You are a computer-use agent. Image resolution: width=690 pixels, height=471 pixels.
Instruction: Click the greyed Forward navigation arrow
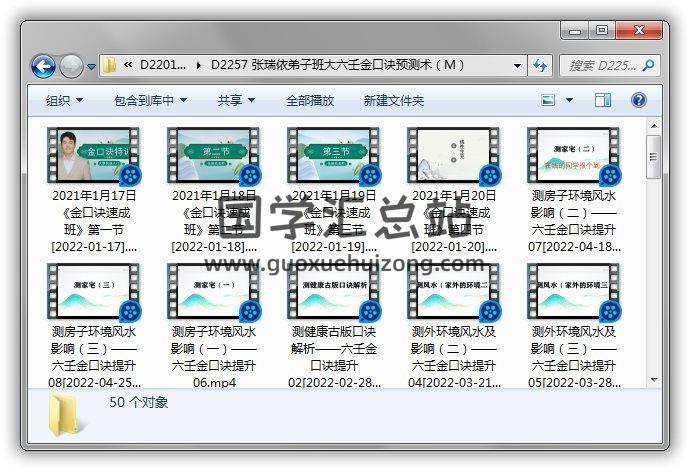[x=71, y=66]
